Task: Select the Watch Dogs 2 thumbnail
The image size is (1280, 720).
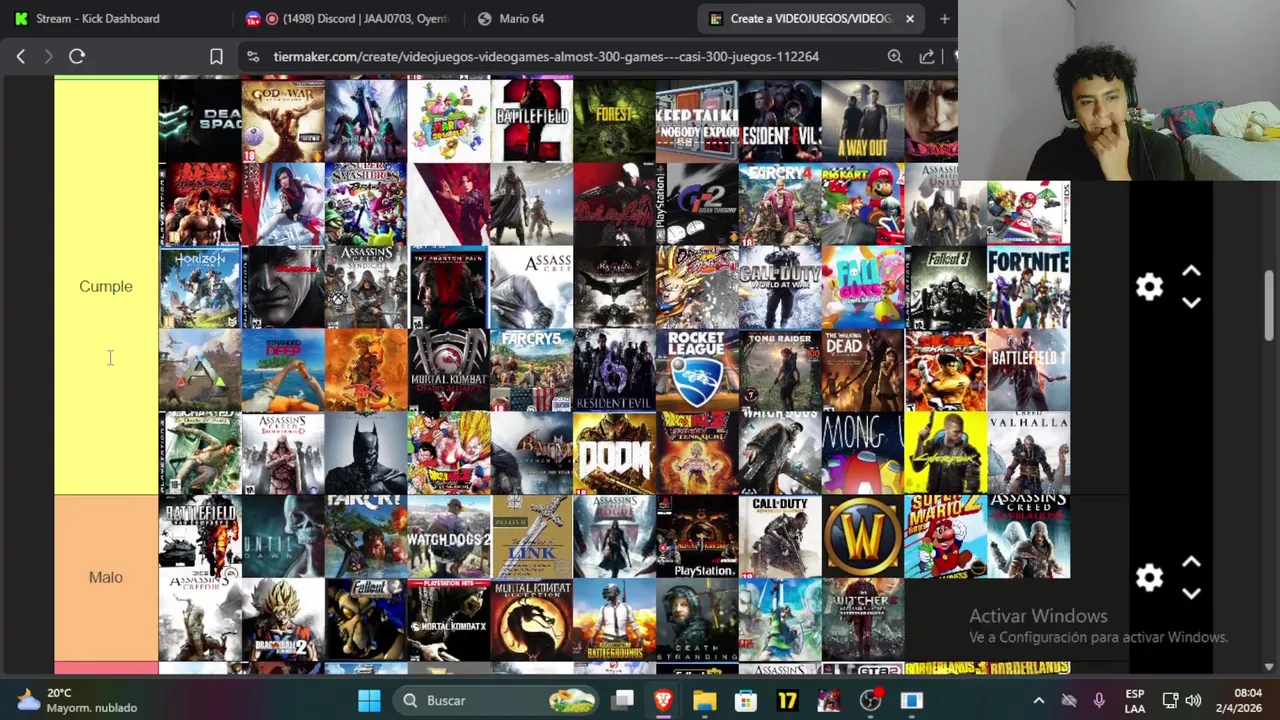Action: pos(449,537)
